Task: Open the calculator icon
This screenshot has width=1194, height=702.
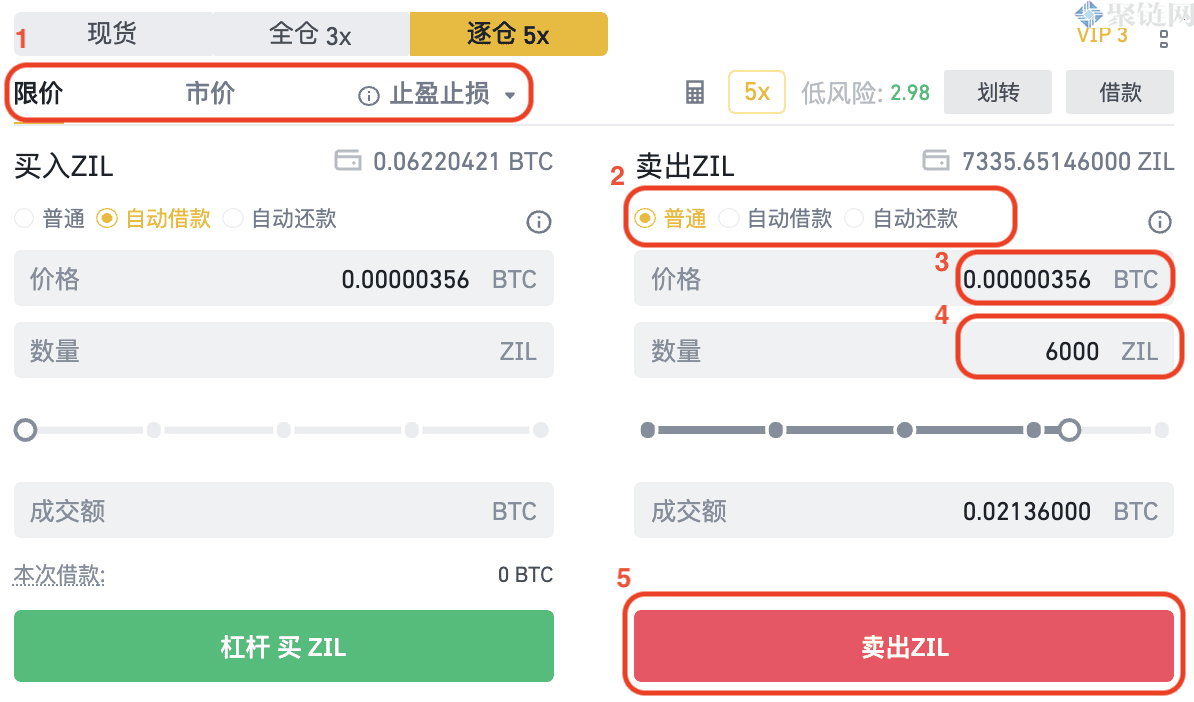Action: pyautogui.click(x=695, y=93)
